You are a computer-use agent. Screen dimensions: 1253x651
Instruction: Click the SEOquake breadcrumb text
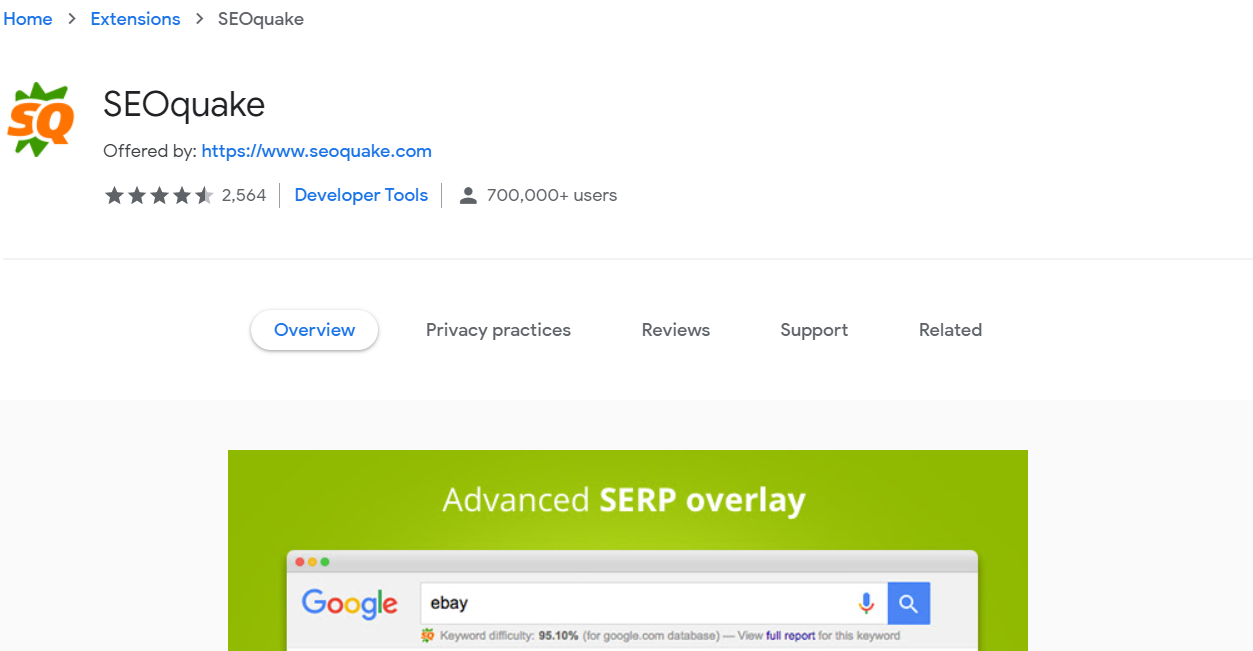click(x=261, y=19)
